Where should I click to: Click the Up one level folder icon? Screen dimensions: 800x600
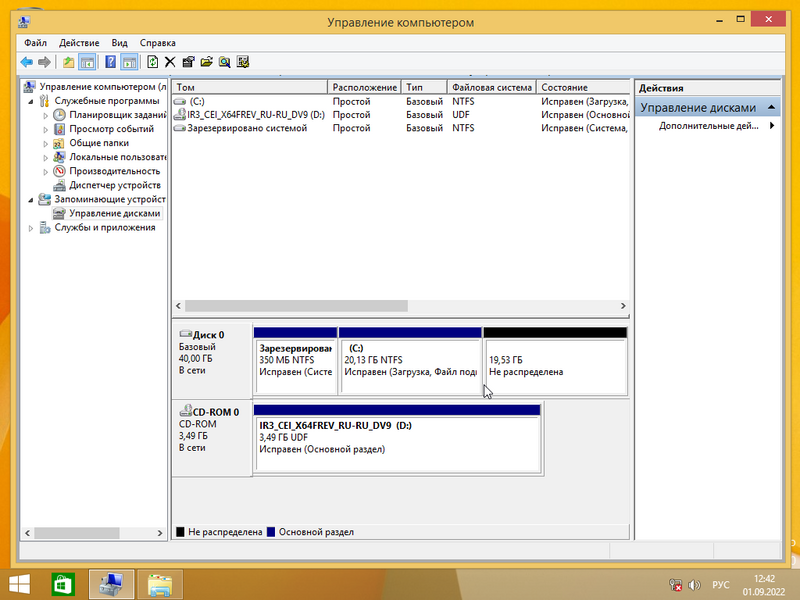click(68, 62)
